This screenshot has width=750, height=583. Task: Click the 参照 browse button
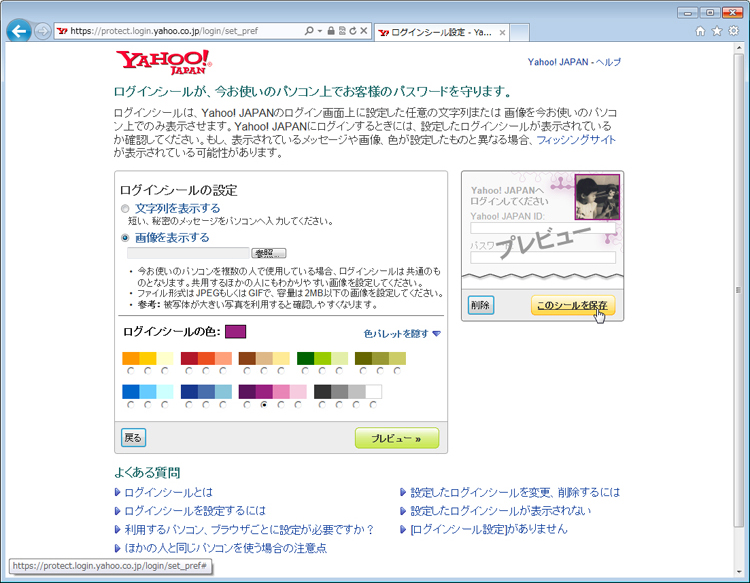coord(269,253)
